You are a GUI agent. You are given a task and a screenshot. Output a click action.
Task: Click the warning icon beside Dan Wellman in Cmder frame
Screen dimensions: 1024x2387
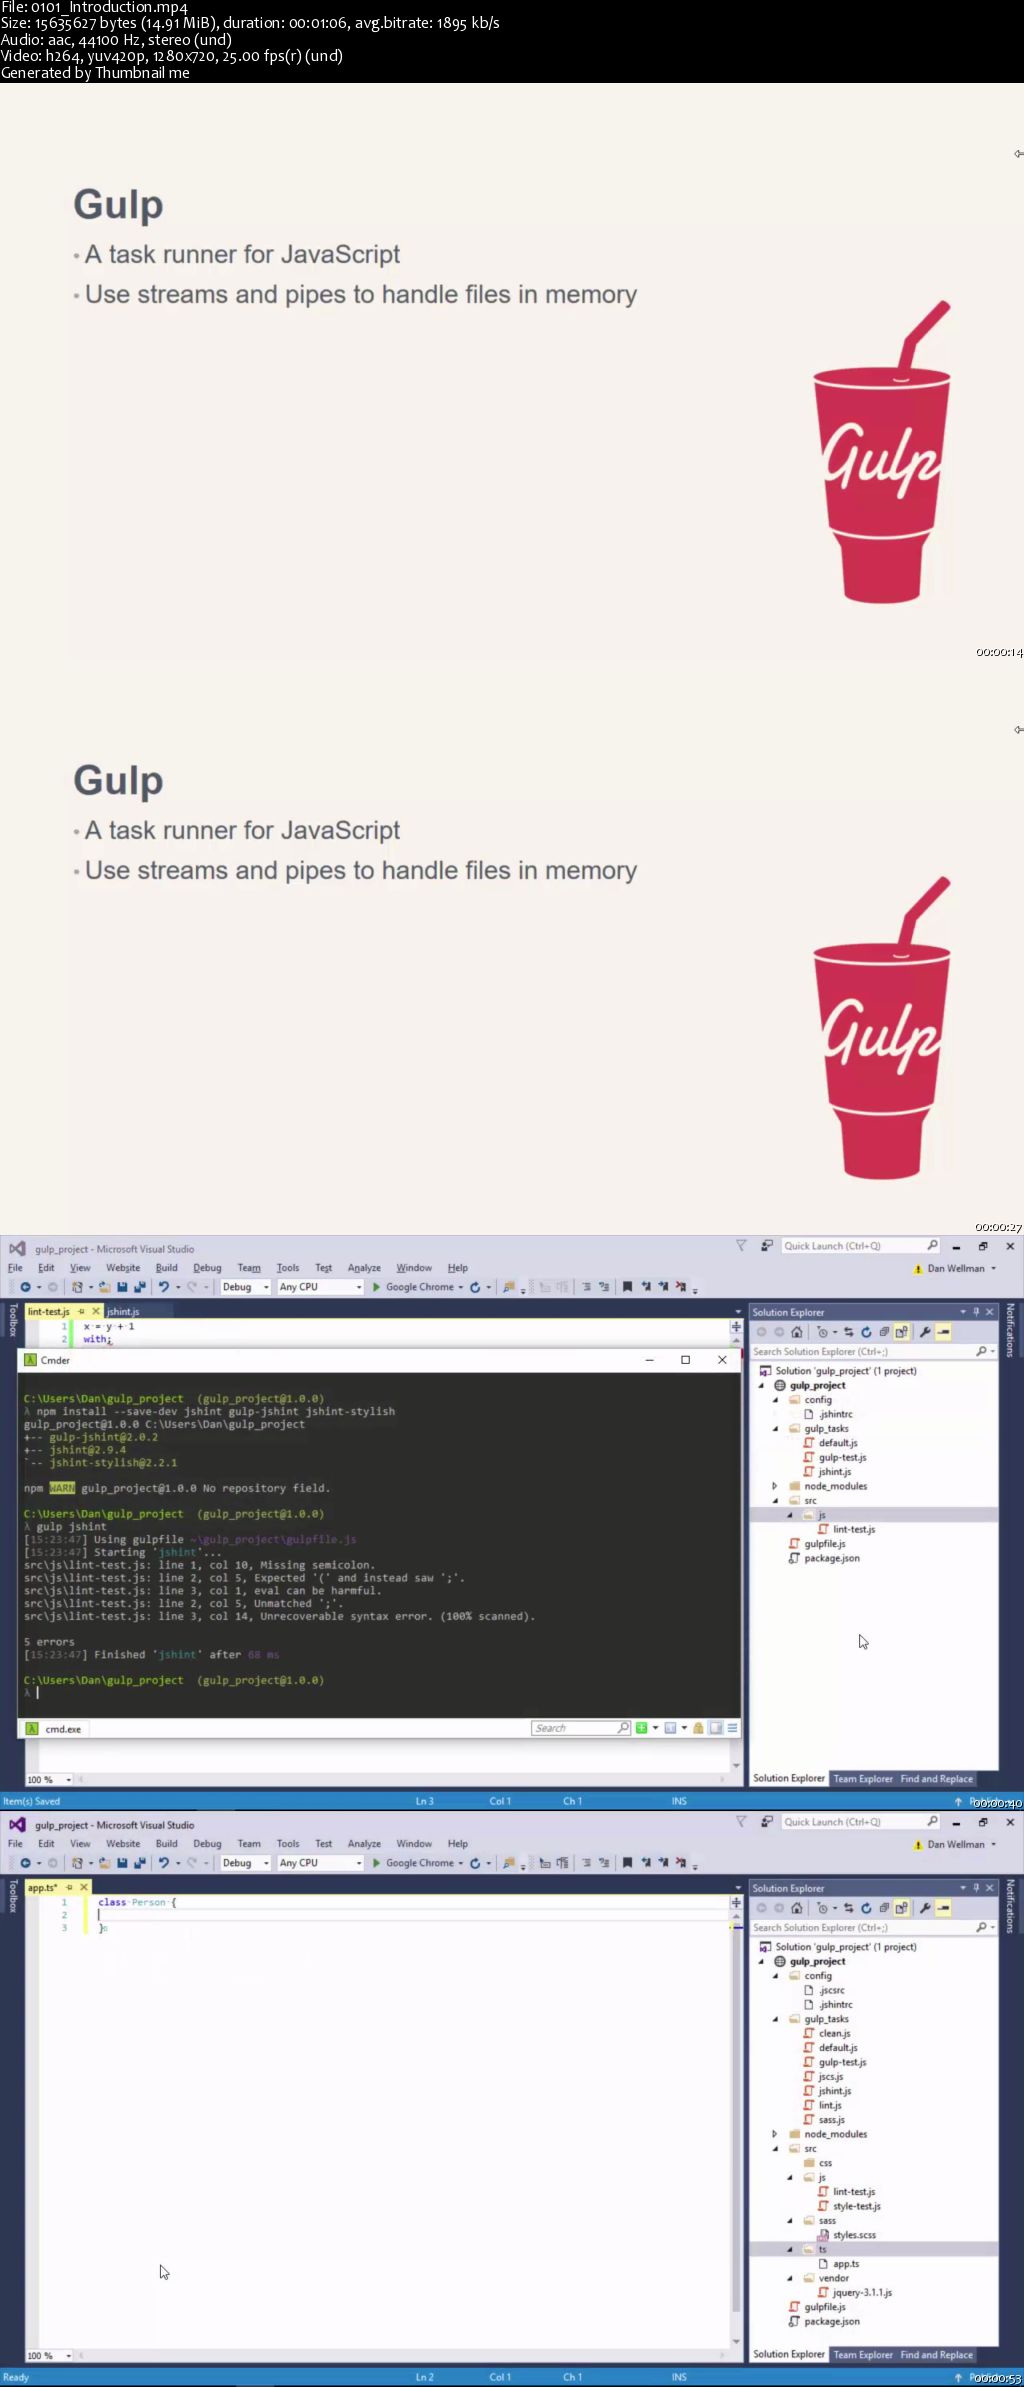tap(918, 1269)
